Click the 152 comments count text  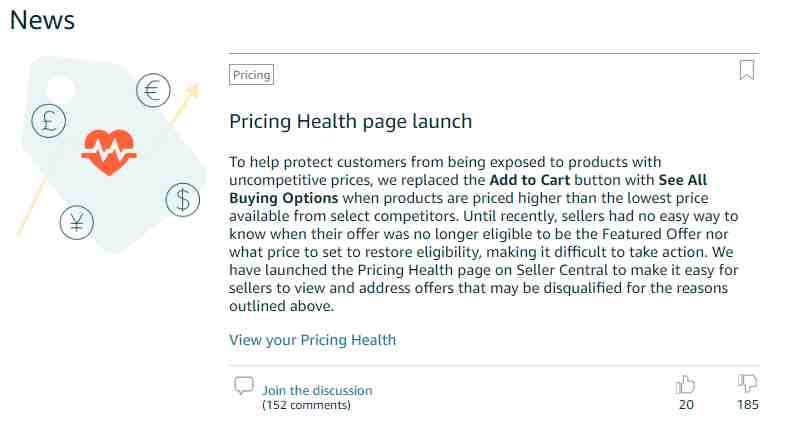tap(306, 405)
